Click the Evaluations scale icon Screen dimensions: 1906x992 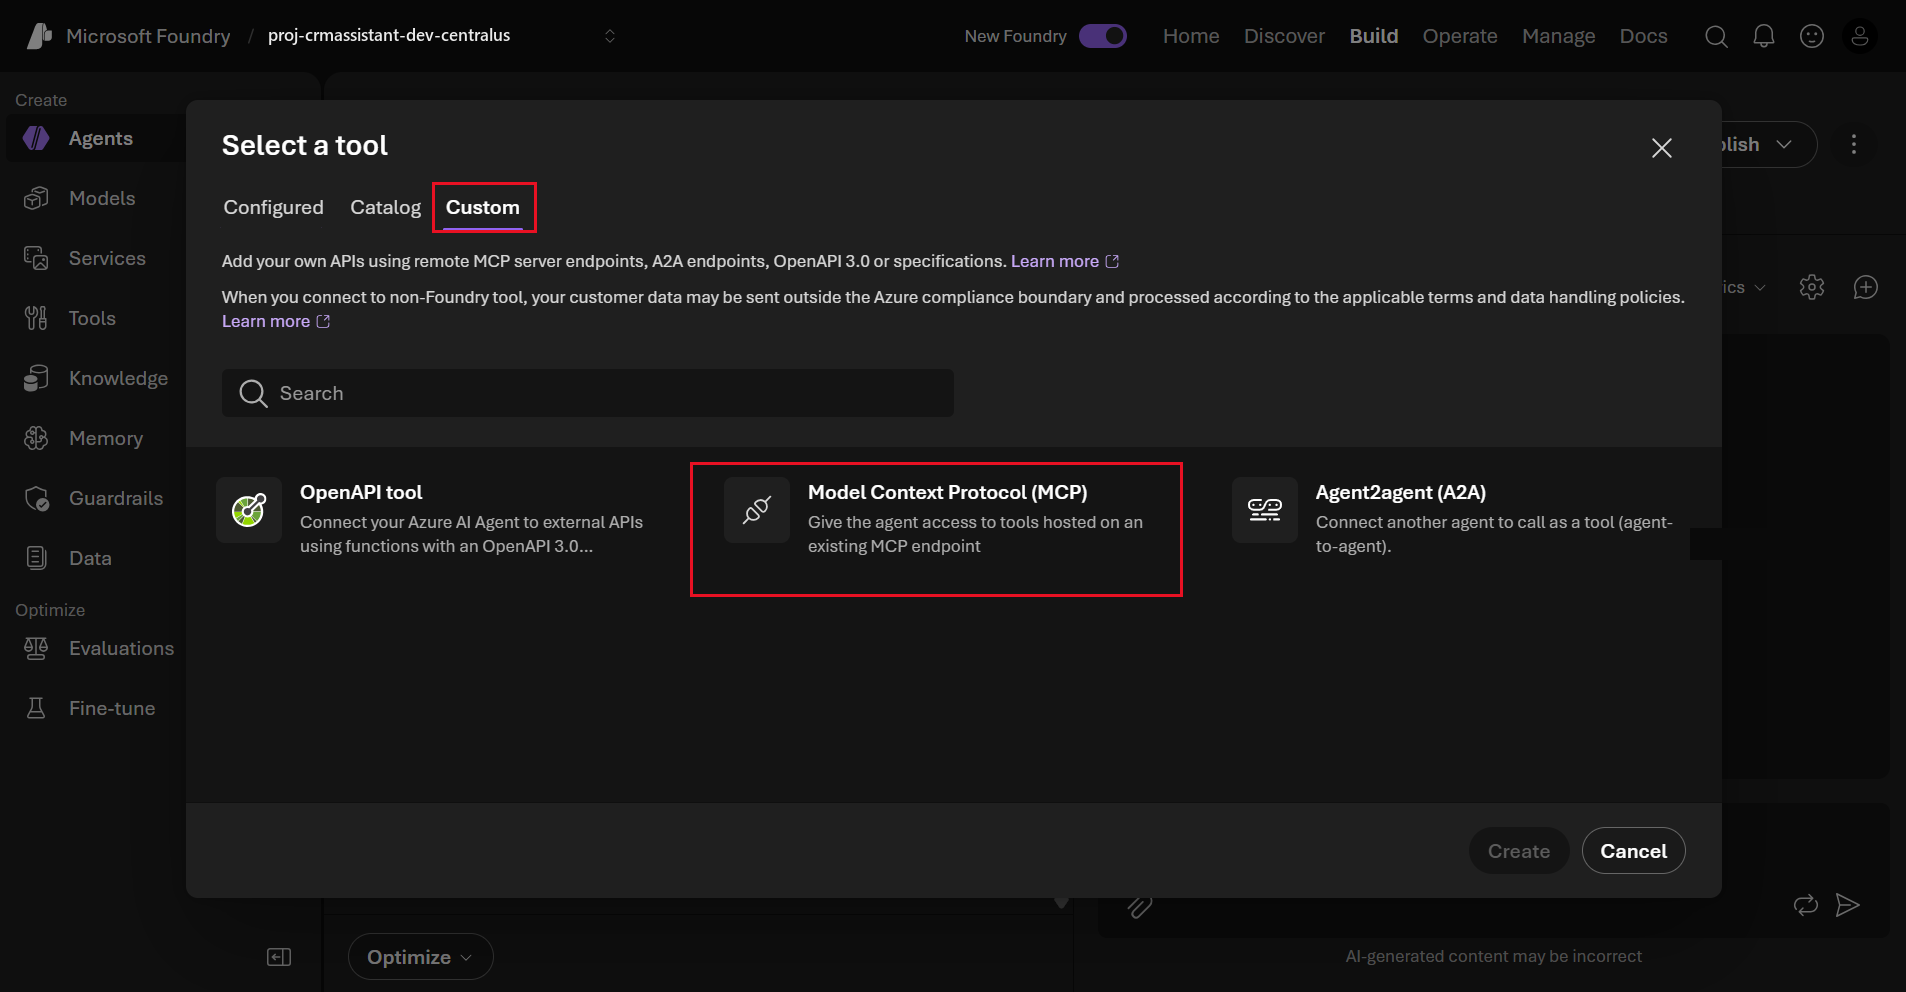(x=36, y=648)
